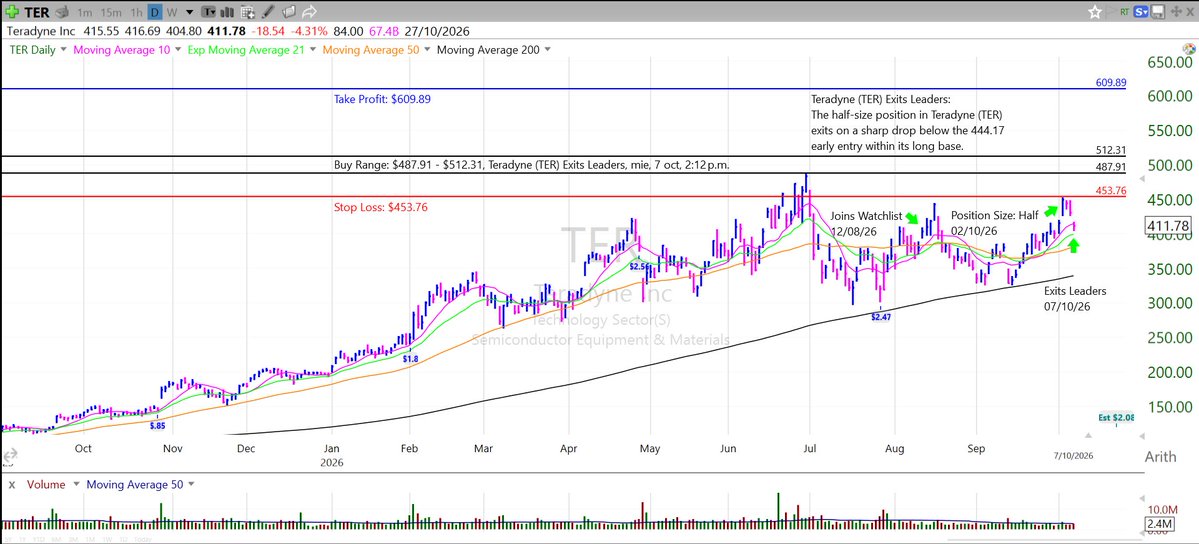Mark chart with the favorite star
1199x544 pixels.
pos(1095,11)
